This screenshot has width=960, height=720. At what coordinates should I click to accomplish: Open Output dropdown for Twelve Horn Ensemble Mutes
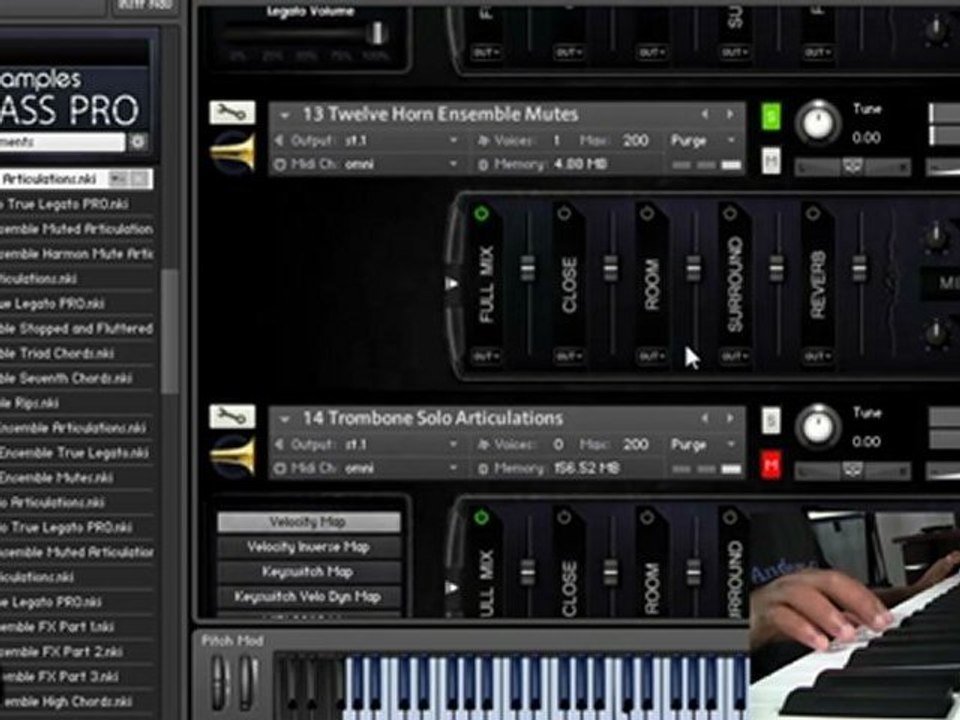367,141
